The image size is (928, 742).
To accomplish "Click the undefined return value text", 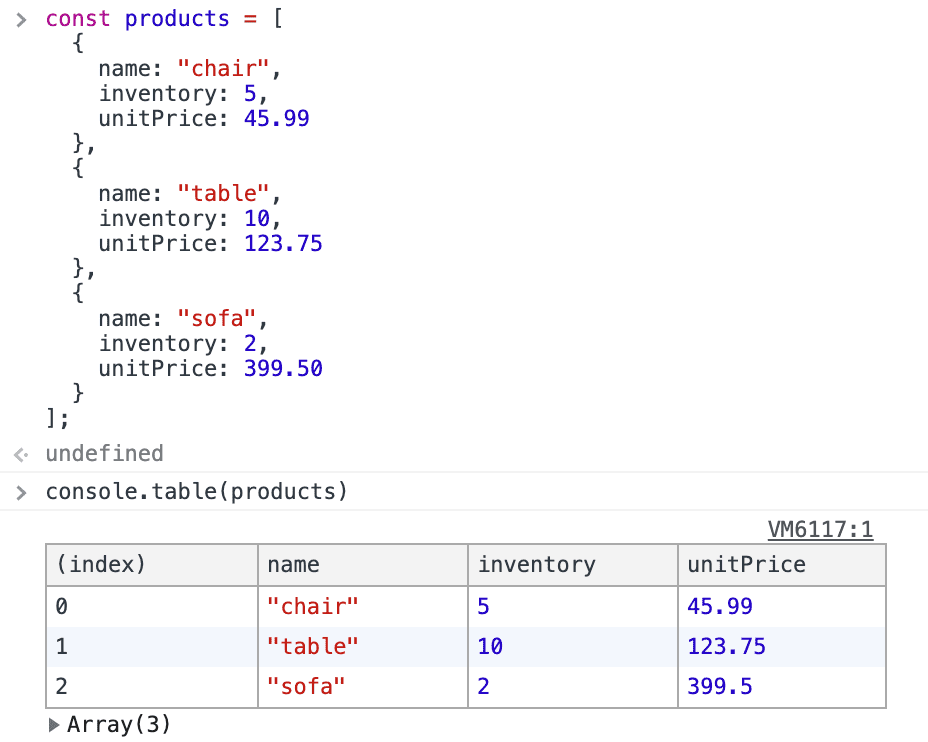I will (x=104, y=454).
